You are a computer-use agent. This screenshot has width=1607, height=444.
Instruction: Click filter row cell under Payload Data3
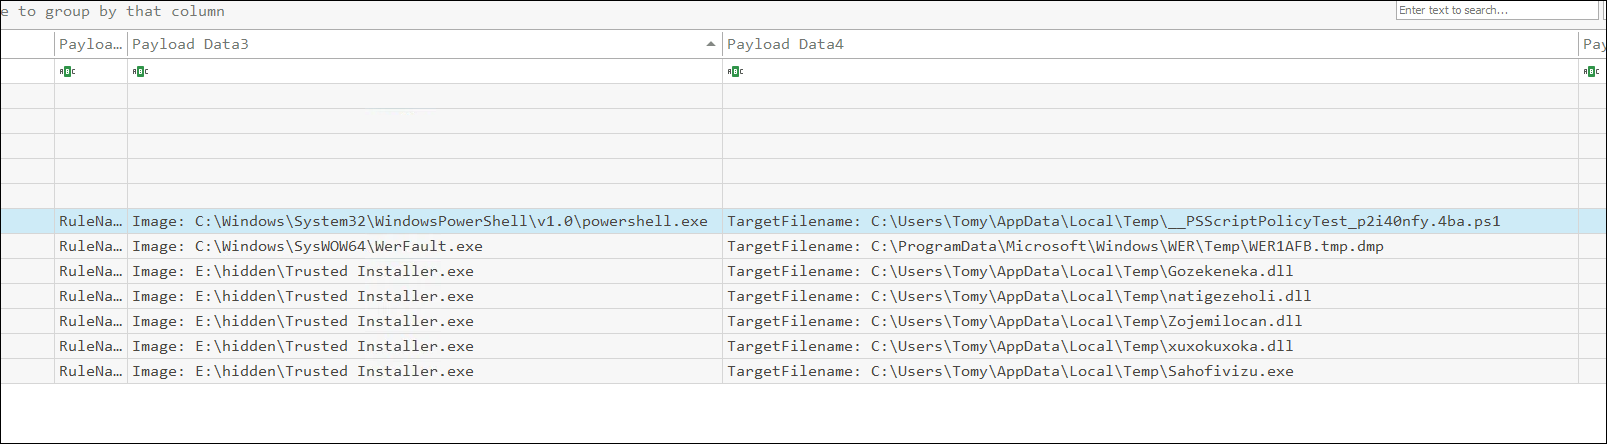(x=425, y=71)
